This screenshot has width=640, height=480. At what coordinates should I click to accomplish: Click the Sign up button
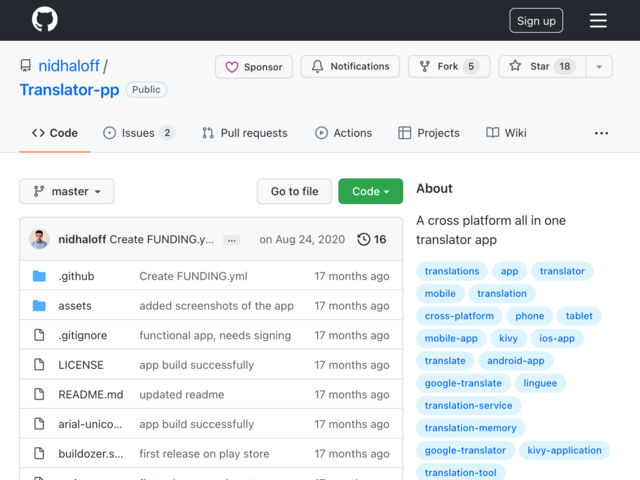(x=536, y=20)
